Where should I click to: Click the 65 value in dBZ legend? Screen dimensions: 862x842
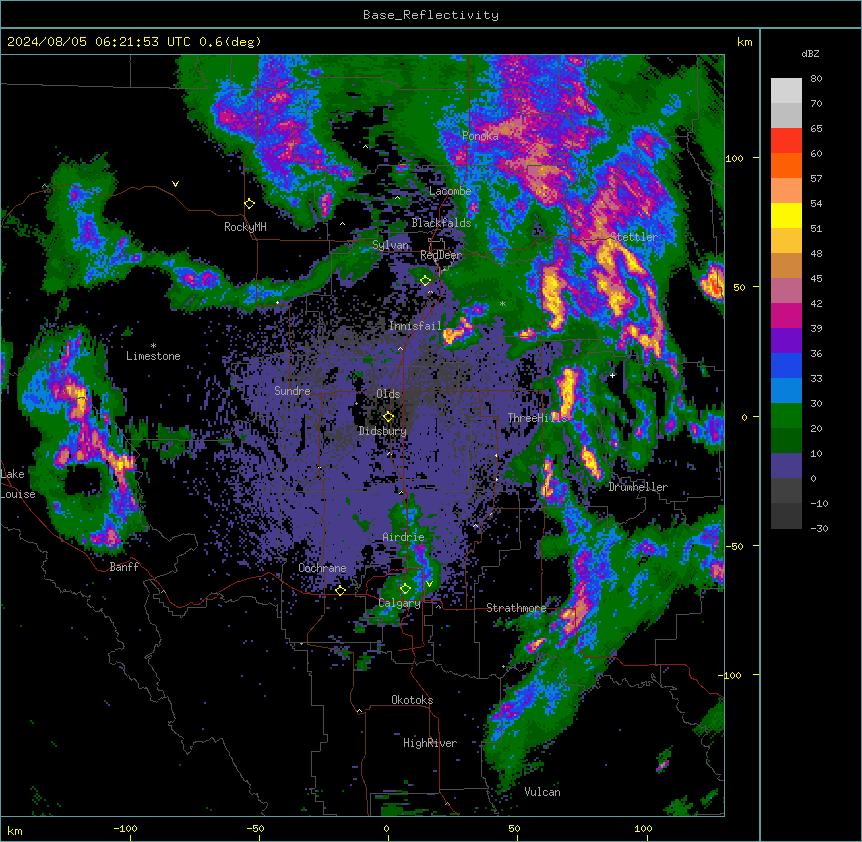point(816,129)
